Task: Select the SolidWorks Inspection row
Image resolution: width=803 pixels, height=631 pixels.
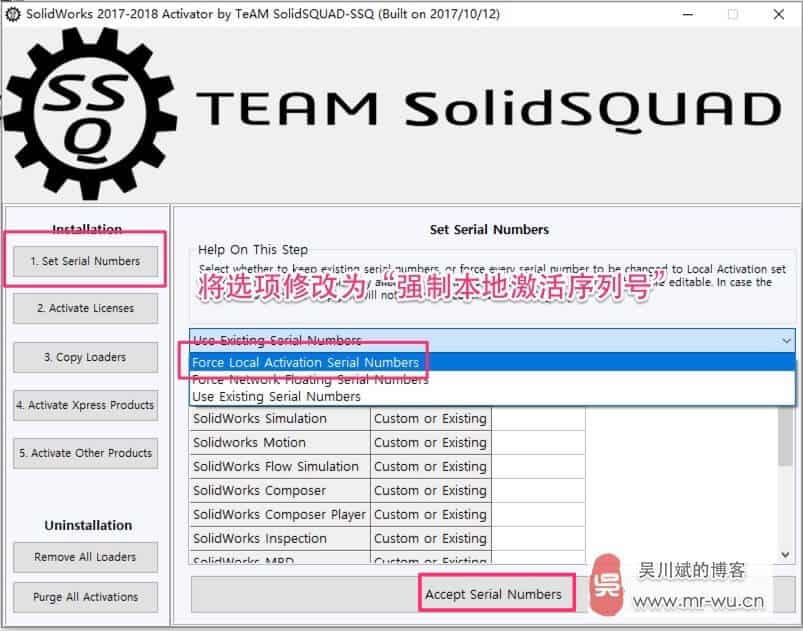Action: point(387,538)
